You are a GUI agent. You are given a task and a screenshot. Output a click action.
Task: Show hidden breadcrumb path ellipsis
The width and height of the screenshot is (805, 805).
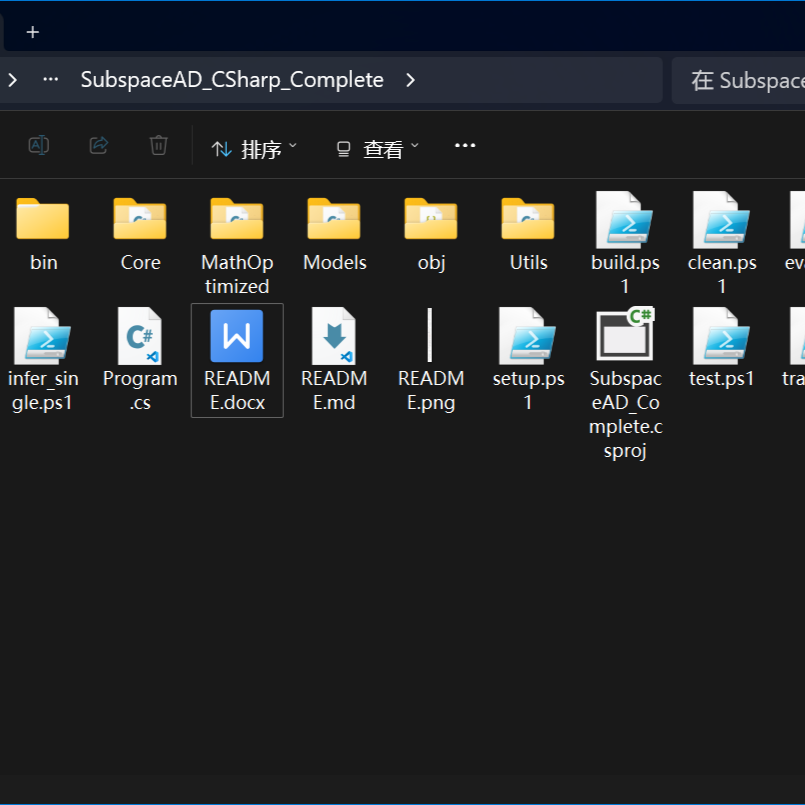(x=50, y=80)
